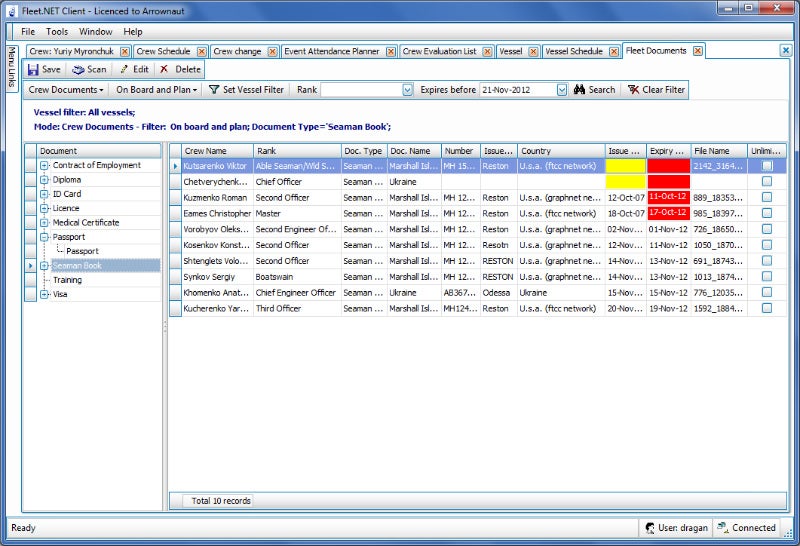Image resolution: width=800 pixels, height=546 pixels.
Task: Click red expiry cell for Eames Christopher
Action: point(667,213)
